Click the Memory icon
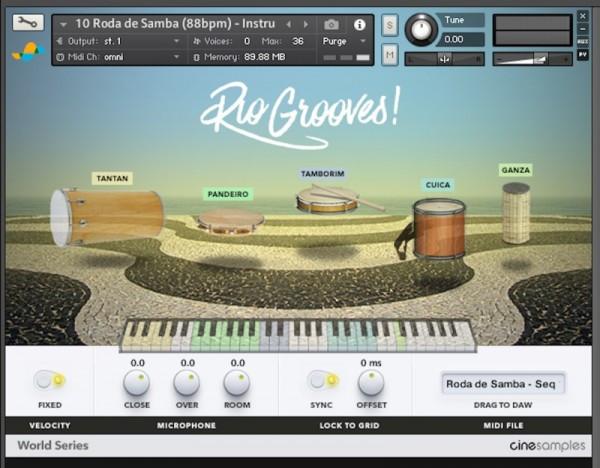This screenshot has width=600, height=468. pyautogui.click(x=196, y=57)
